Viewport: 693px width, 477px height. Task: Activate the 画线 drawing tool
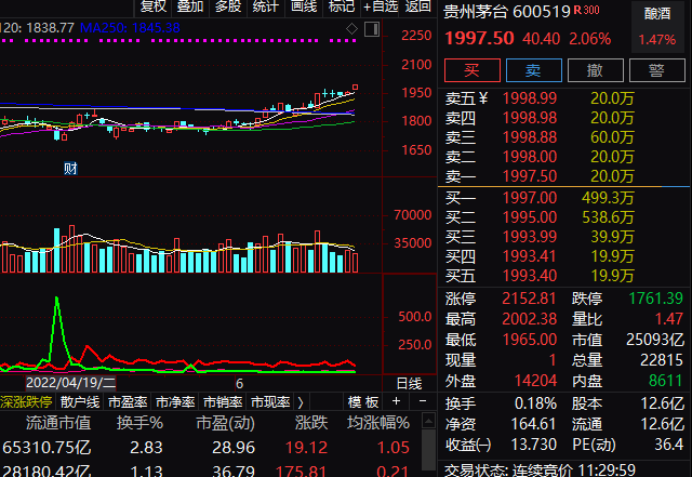coord(304,6)
